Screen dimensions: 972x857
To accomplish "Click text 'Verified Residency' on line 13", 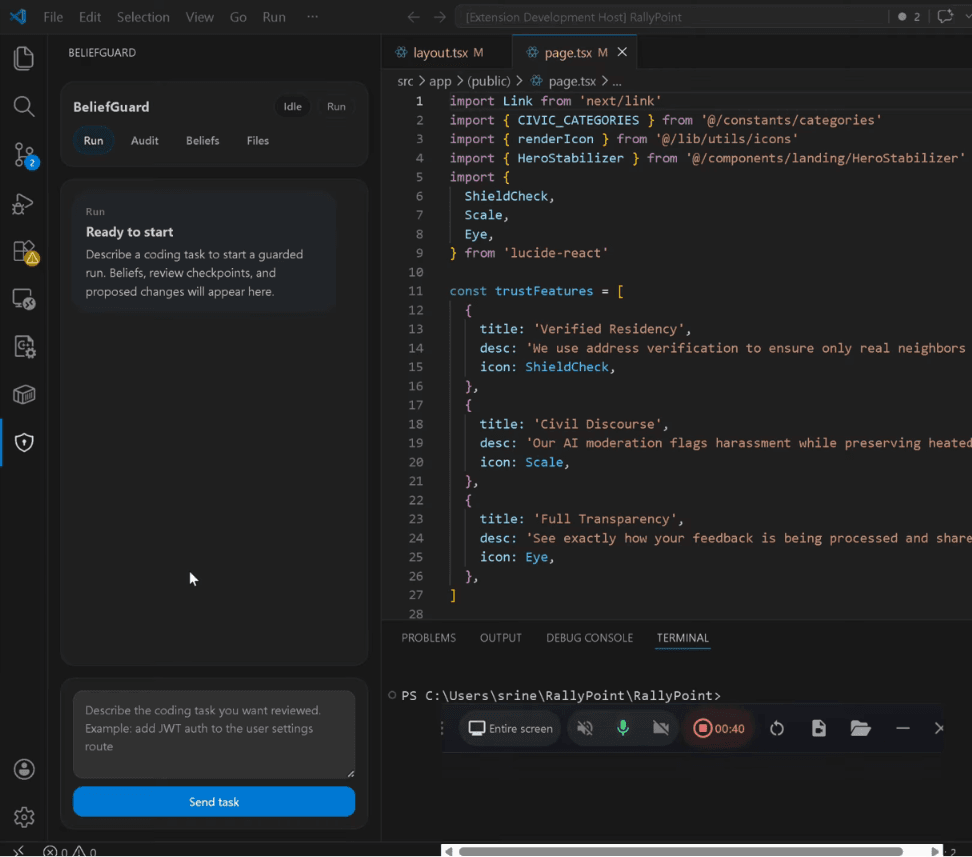I will click(x=611, y=329).
